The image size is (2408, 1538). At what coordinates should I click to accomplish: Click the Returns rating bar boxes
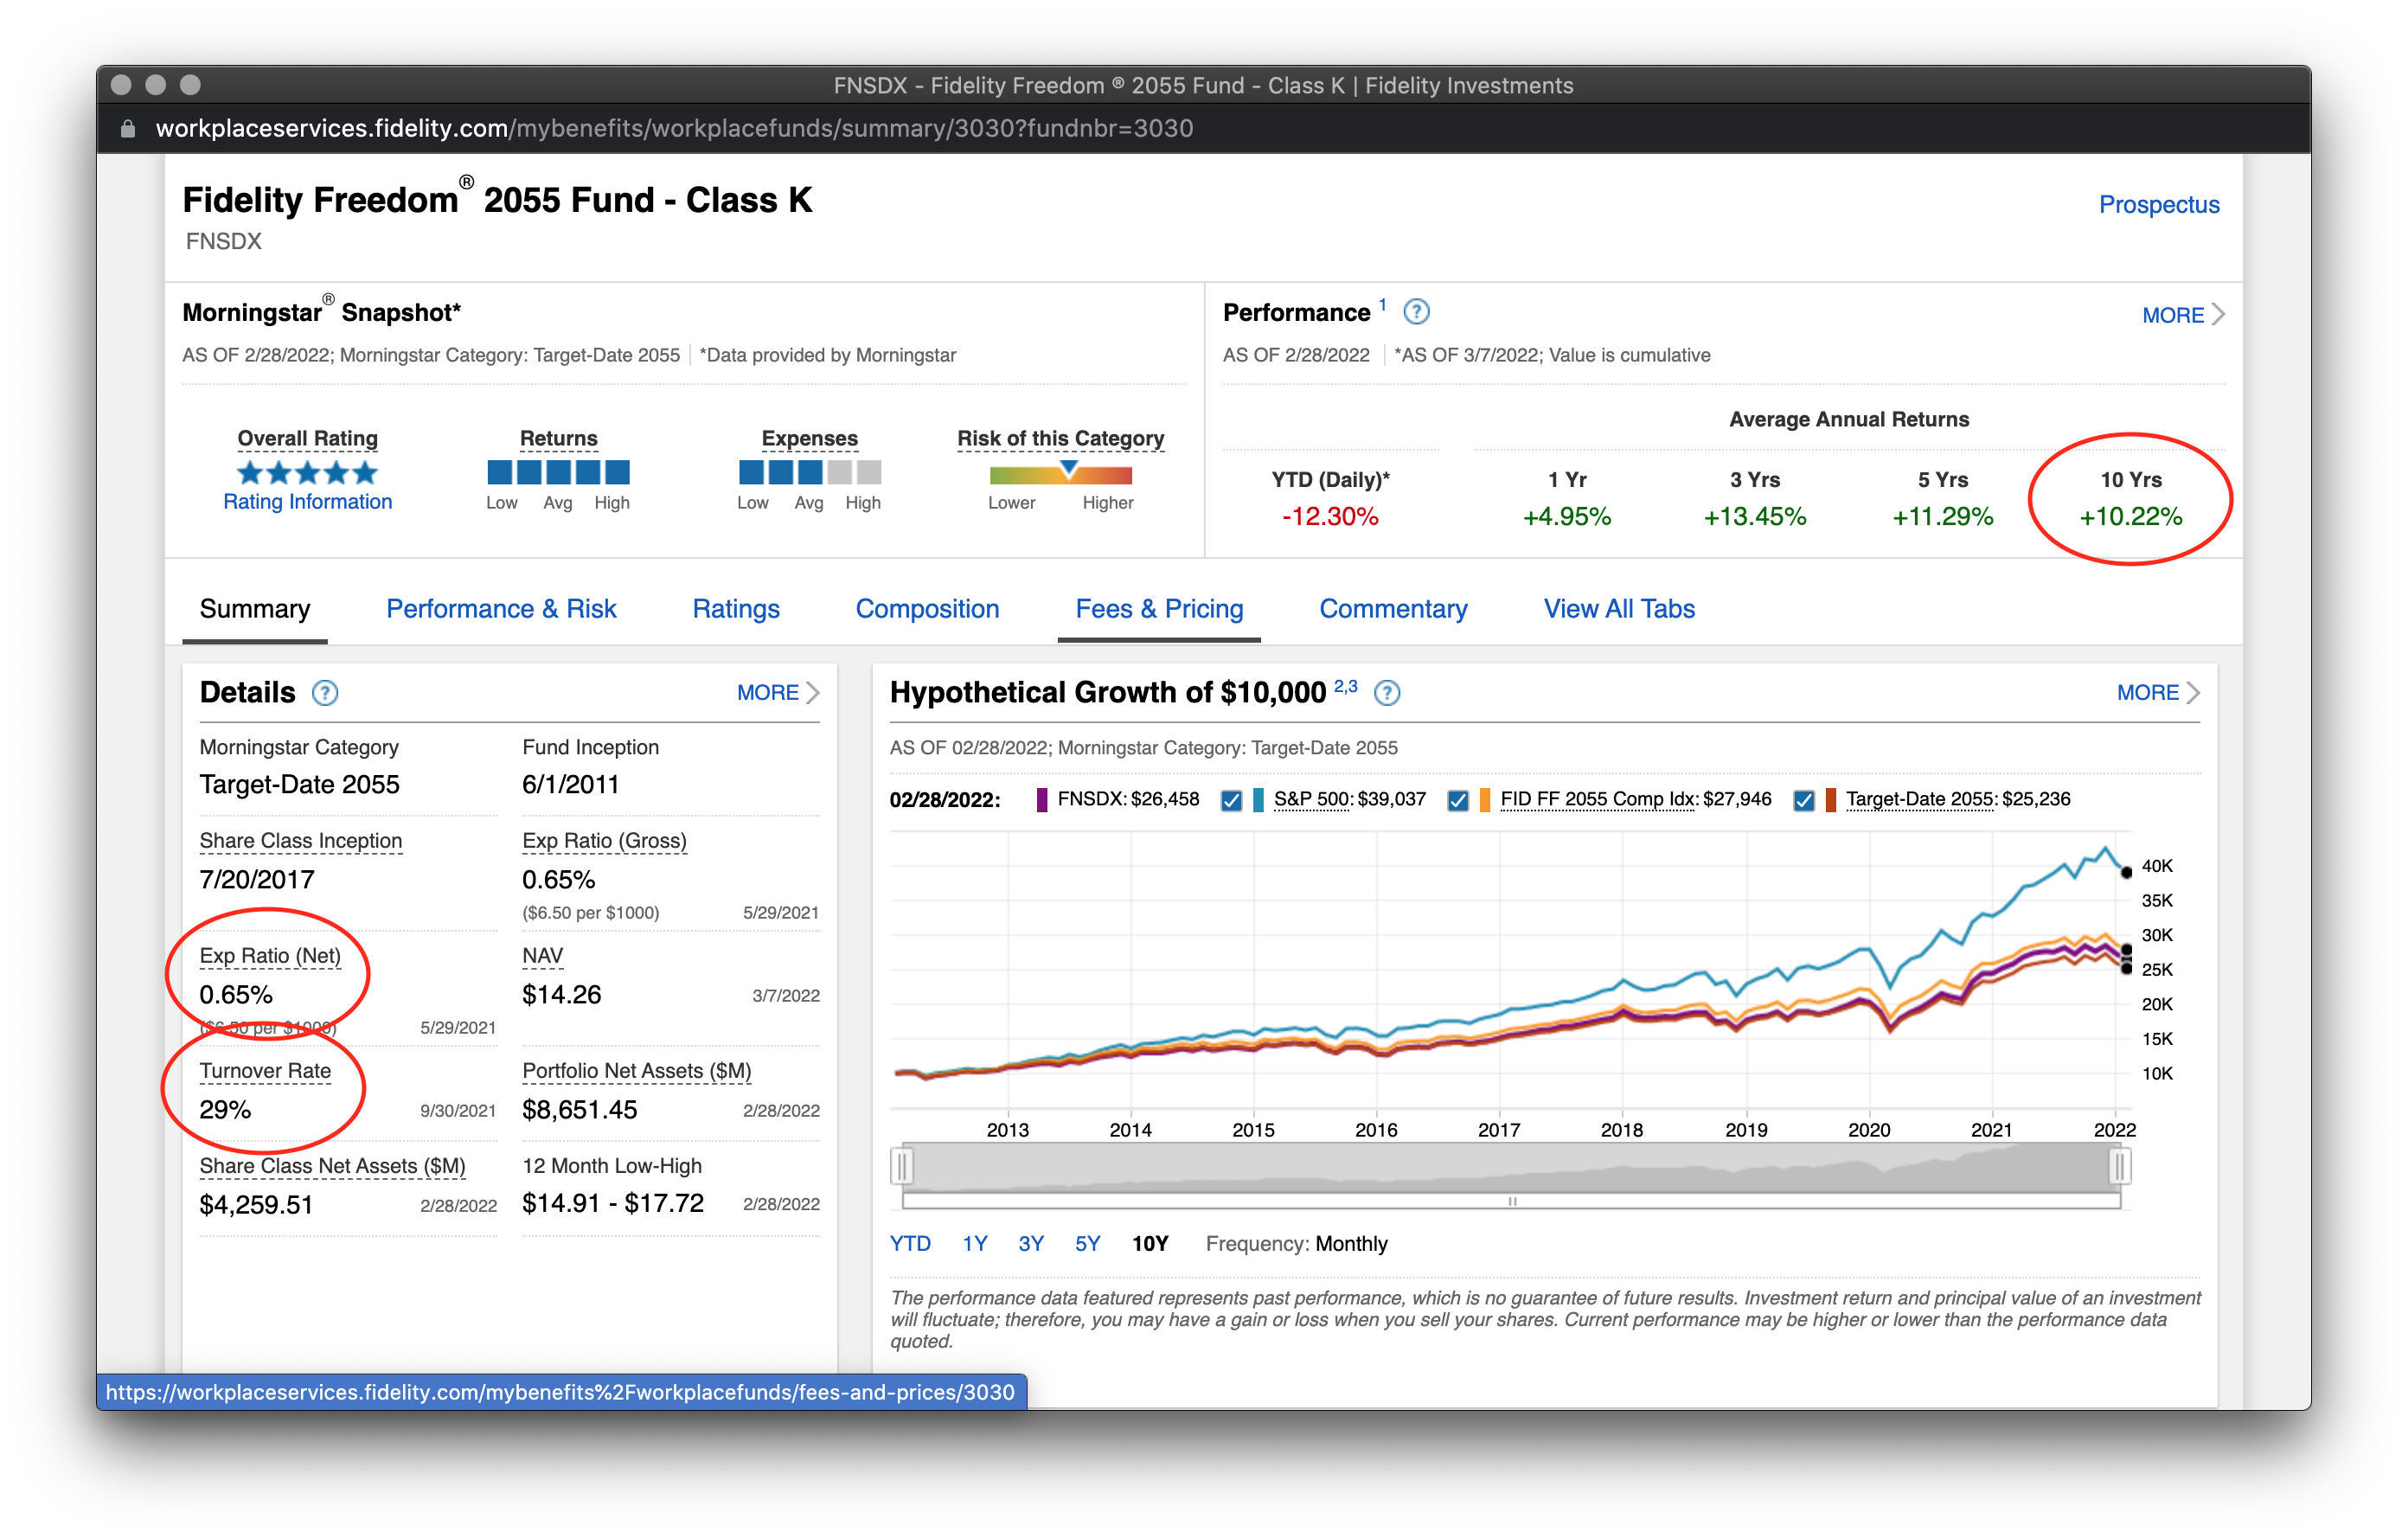click(x=558, y=472)
